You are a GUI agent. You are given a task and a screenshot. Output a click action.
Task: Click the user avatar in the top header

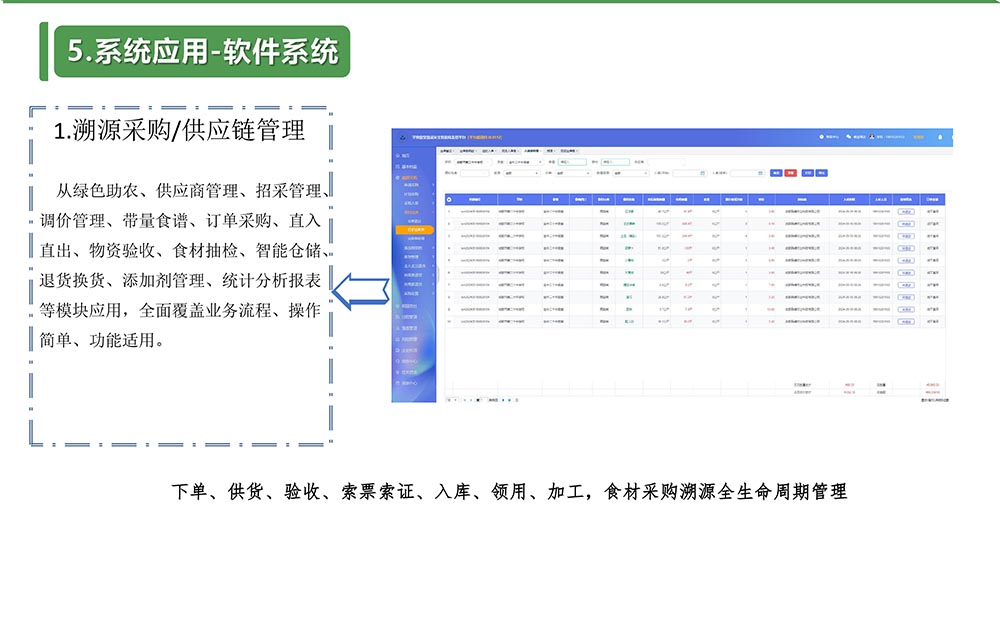coord(872,137)
